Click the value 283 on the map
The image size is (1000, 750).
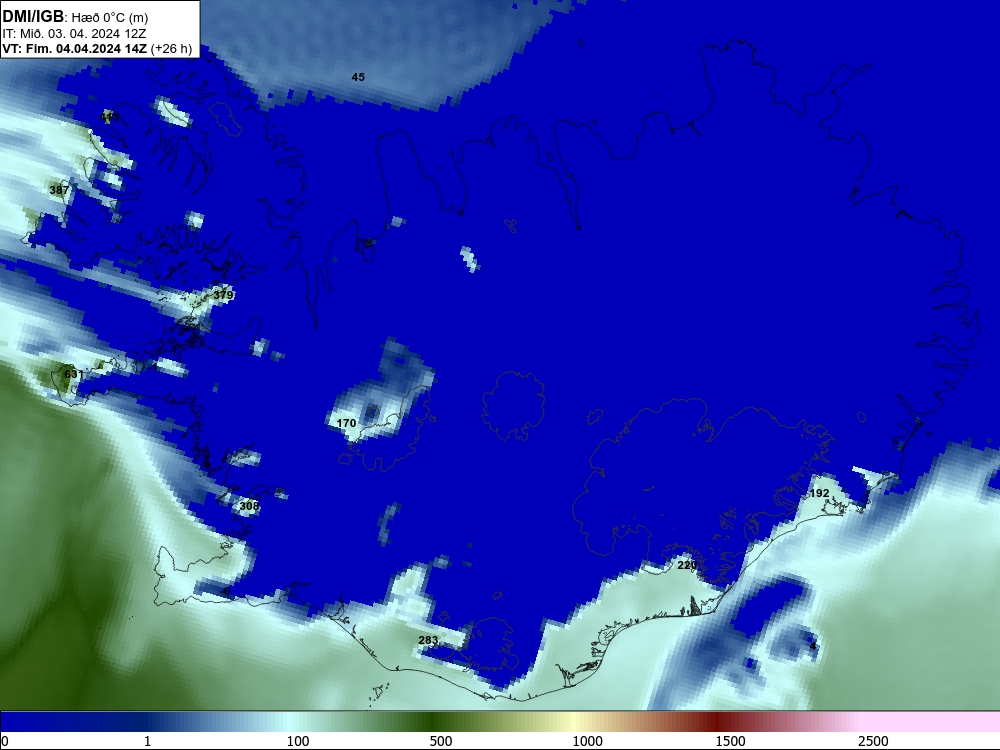428,640
